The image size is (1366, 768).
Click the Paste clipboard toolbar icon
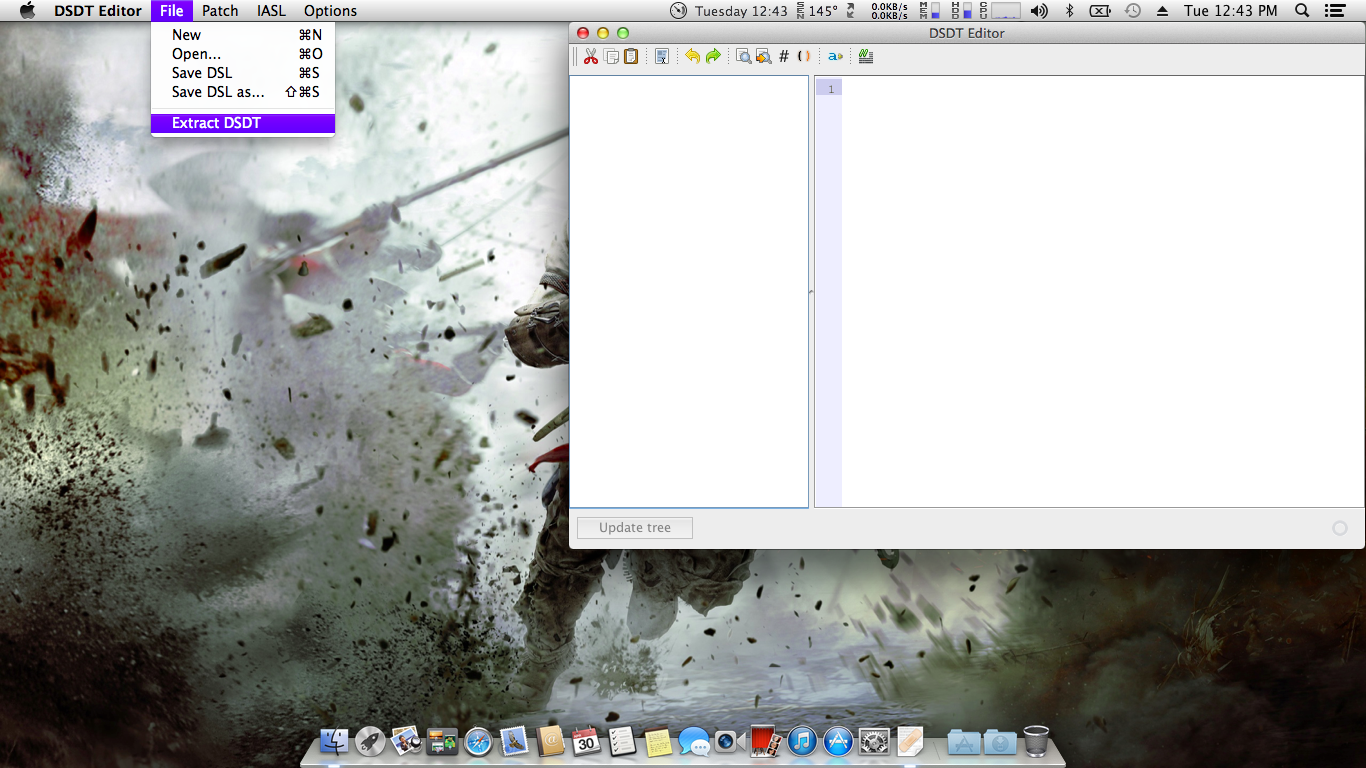point(631,56)
